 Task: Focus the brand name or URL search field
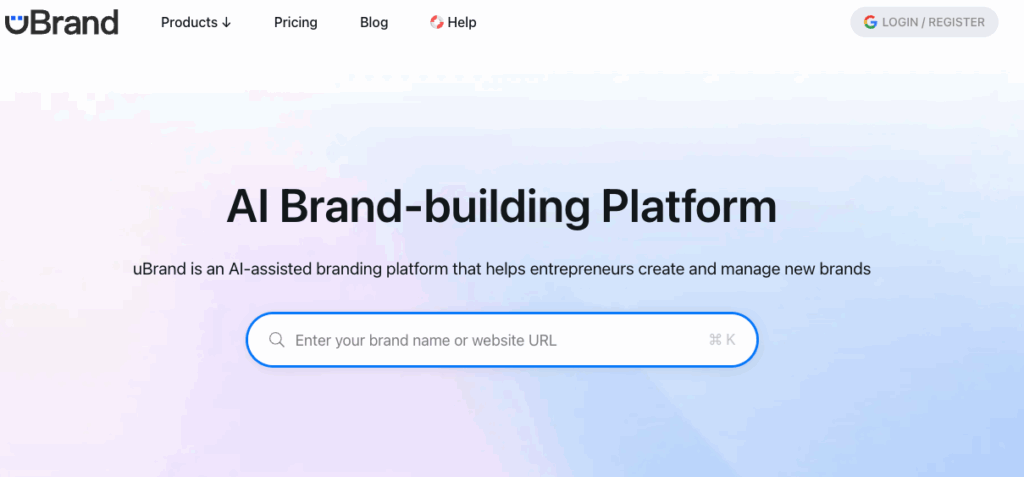coord(480,340)
